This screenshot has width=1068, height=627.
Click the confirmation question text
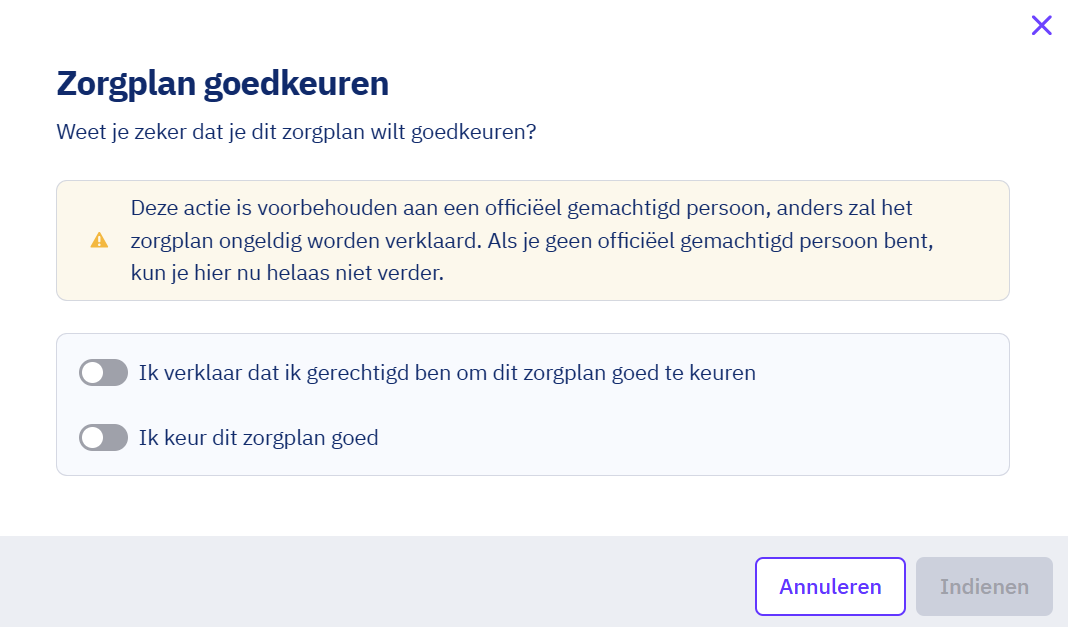pos(296,131)
